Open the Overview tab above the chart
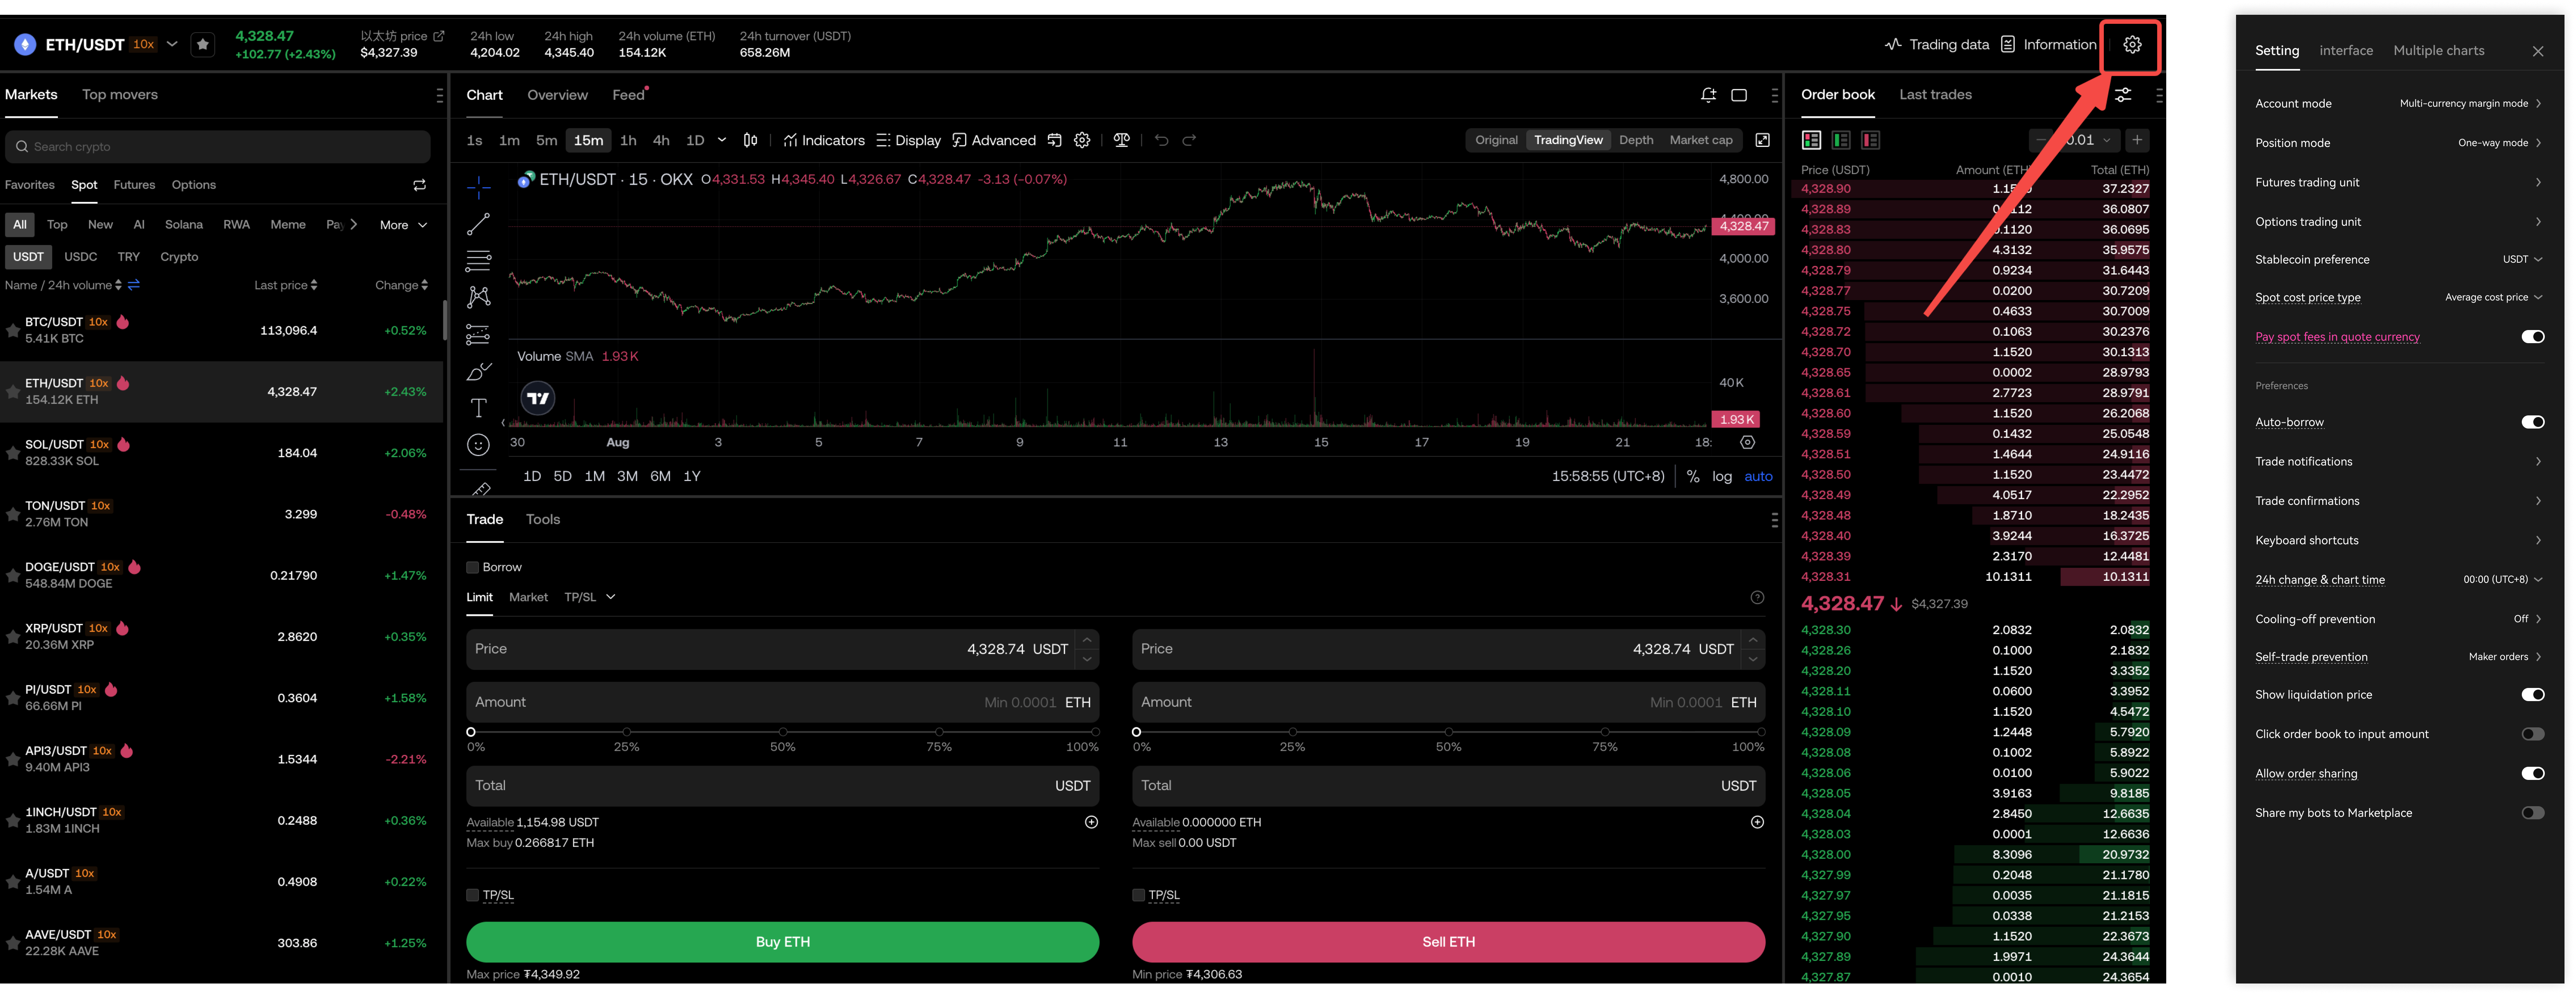Screen dimensions: 2576x995 (557, 95)
